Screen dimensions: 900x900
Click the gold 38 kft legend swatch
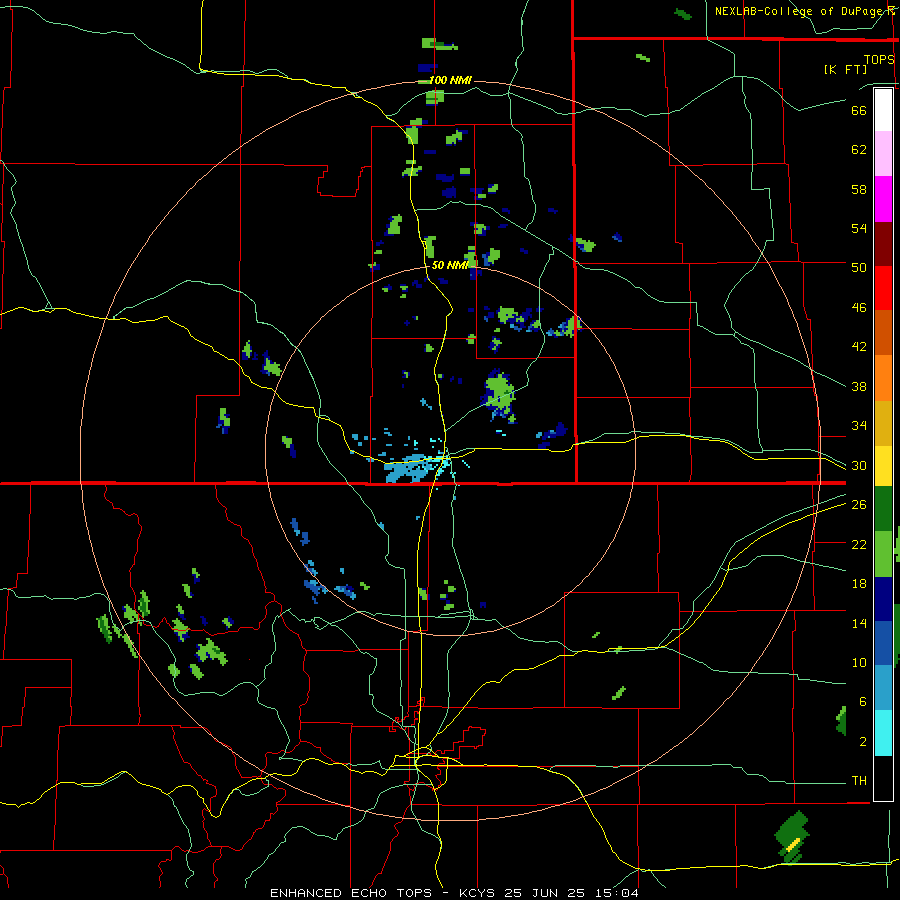tap(883, 423)
